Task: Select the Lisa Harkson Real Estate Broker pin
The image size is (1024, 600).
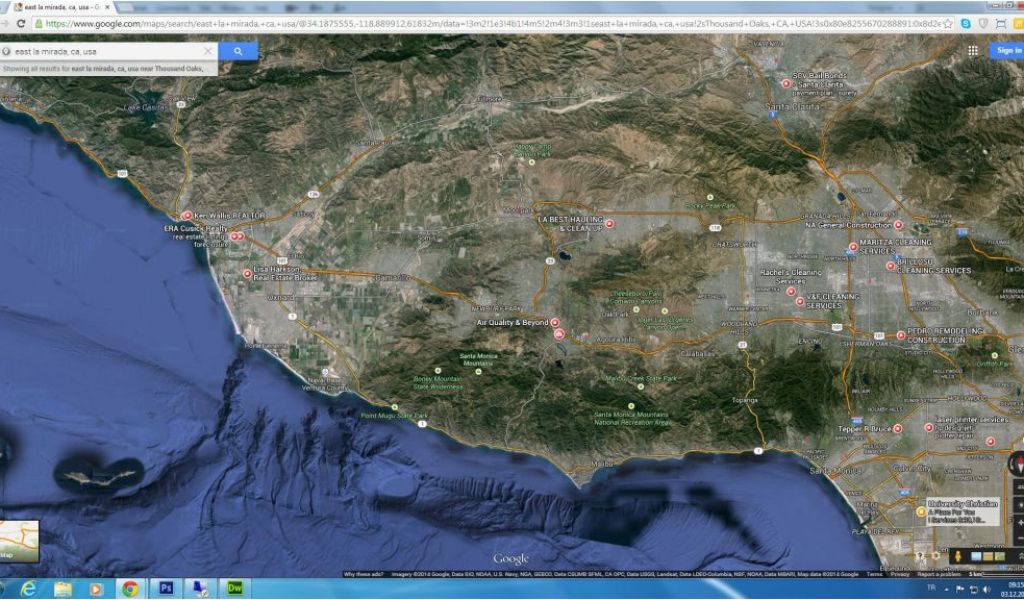Action: coord(247,274)
